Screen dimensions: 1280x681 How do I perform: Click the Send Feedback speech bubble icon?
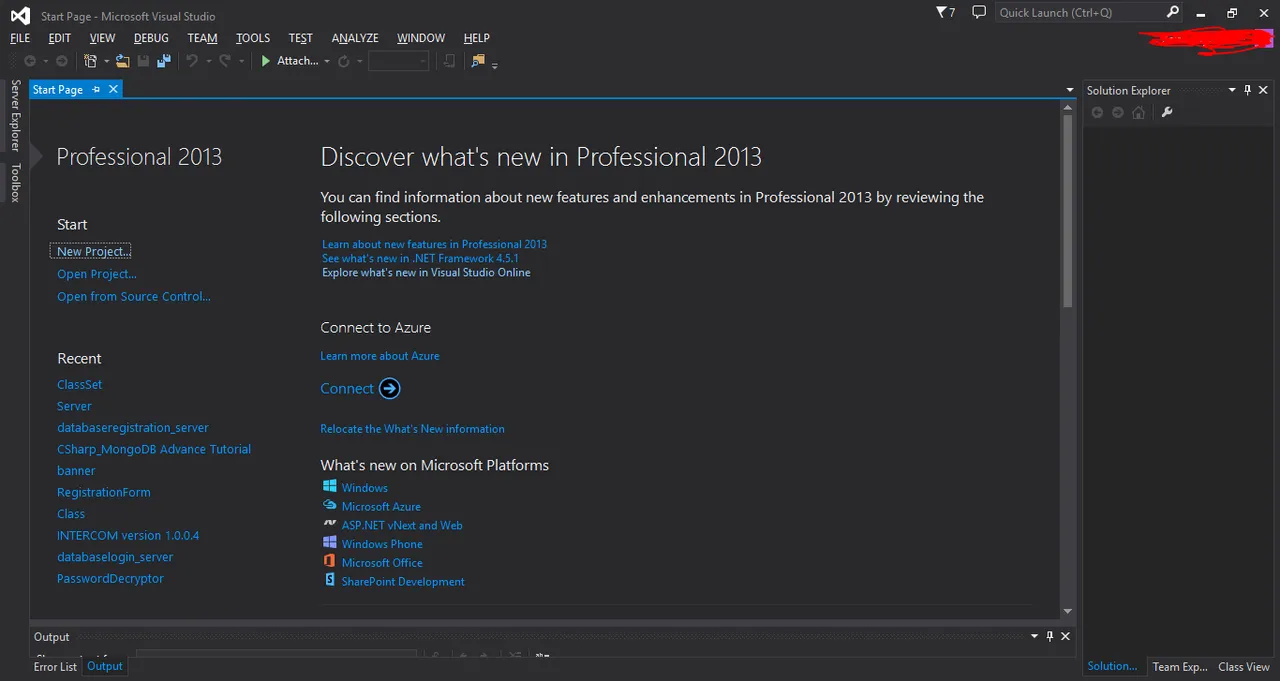[979, 12]
